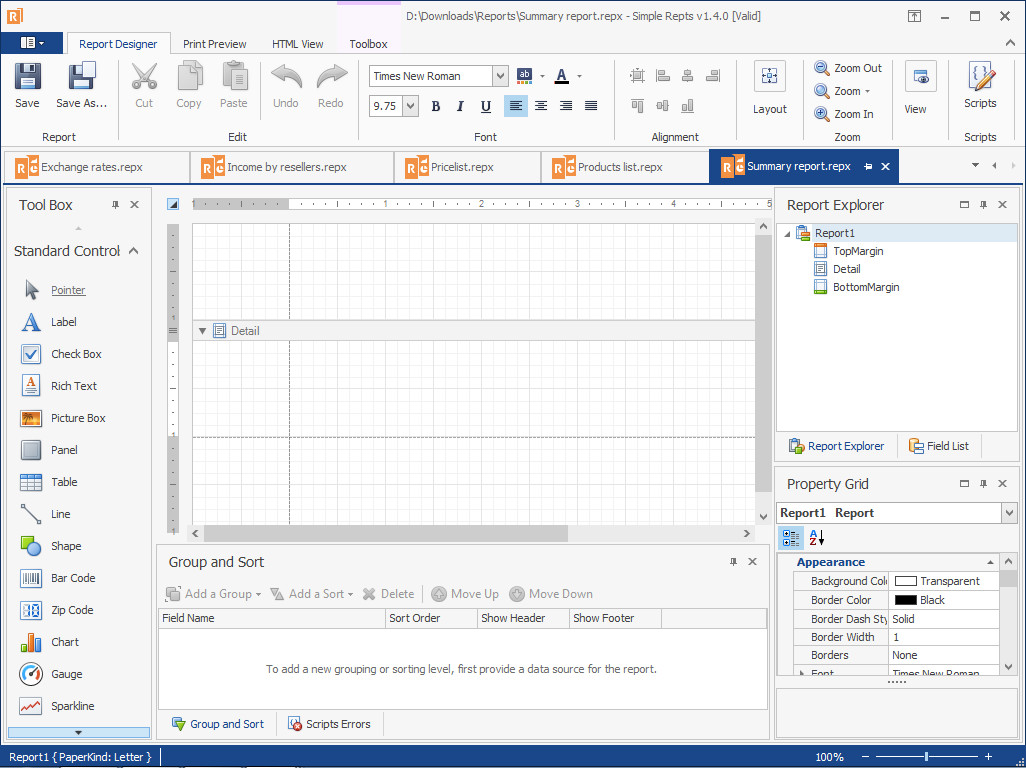The image size is (1026, 768).
Task: Pin the Tool Box panel
Action: coord(115,205)
